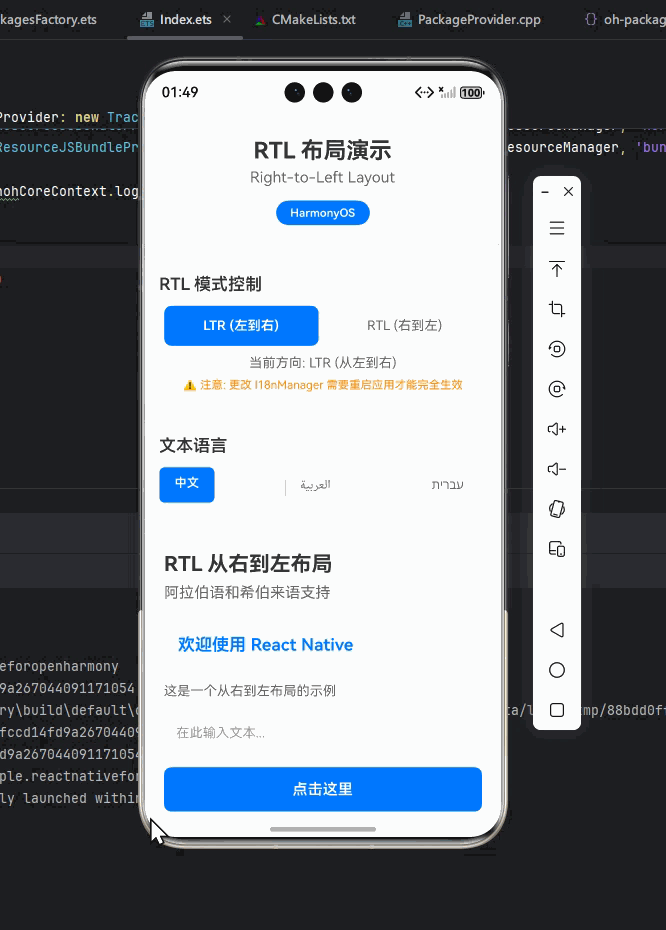Click the 这是一个从右到左布局的示例 sentence
The height and width of the screenshot is (930, 666).
(250, 691)
